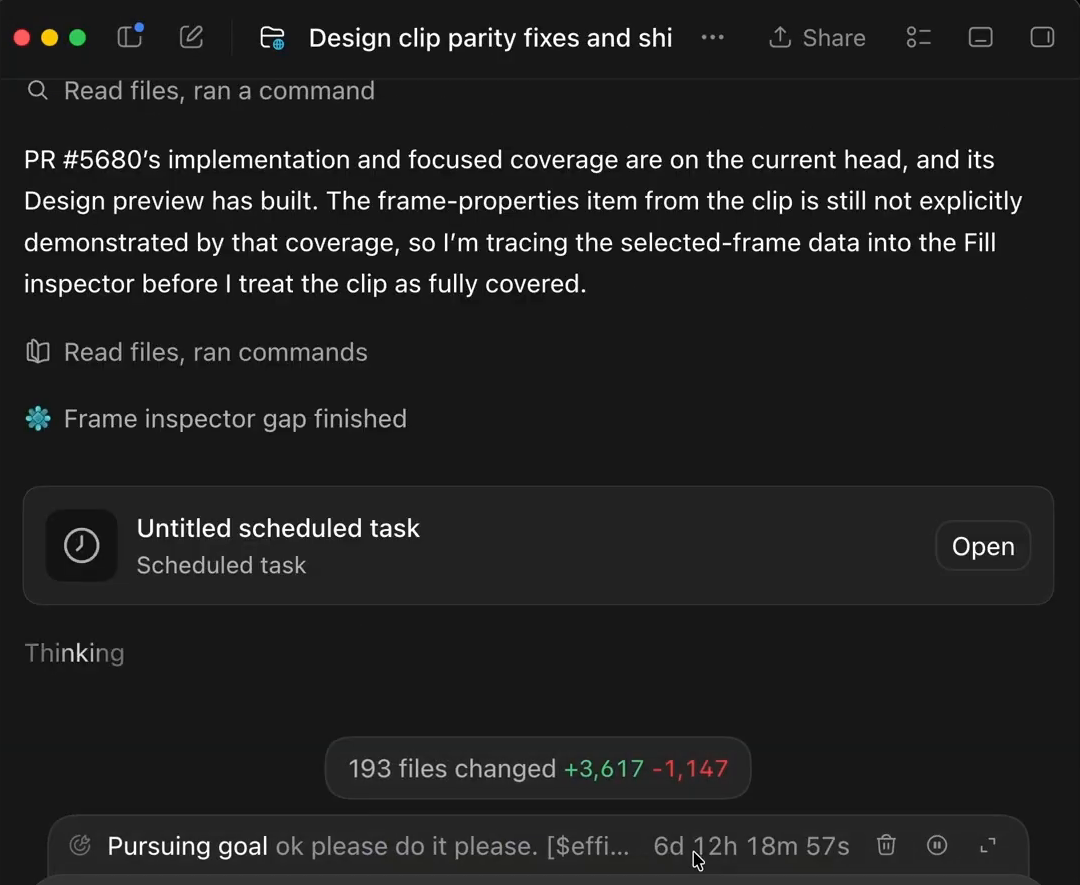Expand 'Read files, ran commands' step
The height and width of the screenshot is (885, 1080).
(x=196, y=352)
